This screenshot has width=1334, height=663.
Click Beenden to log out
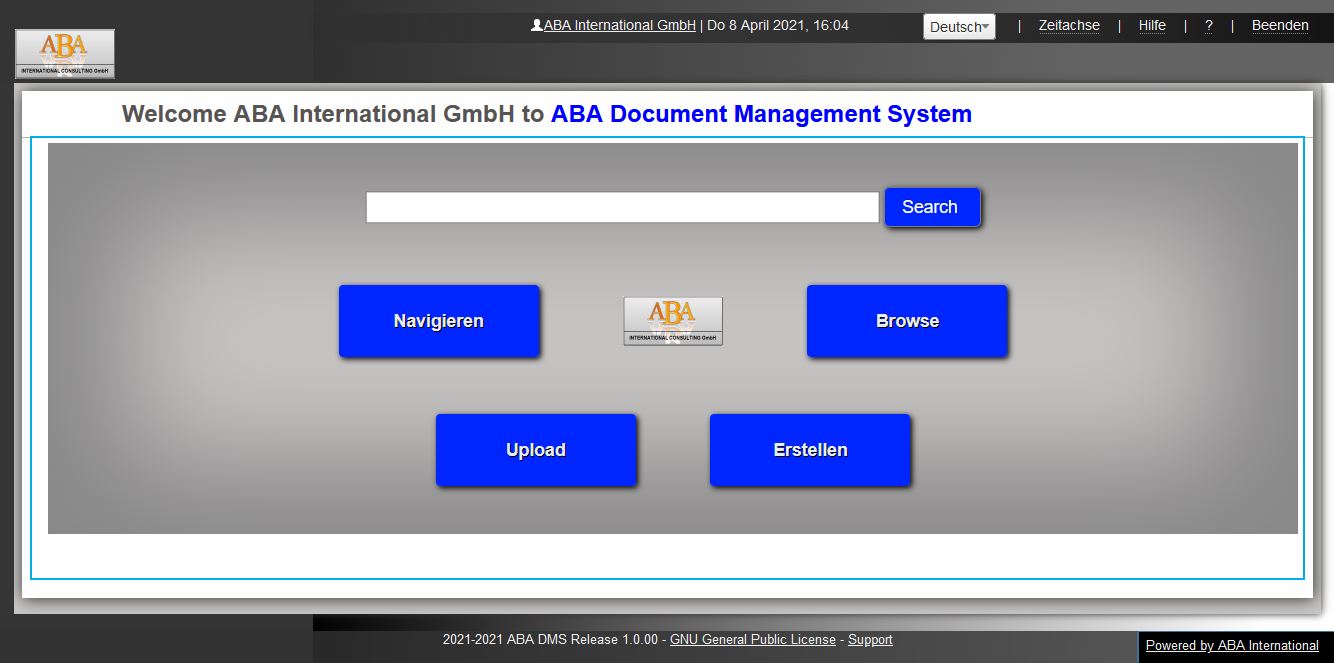point(1280,26)
